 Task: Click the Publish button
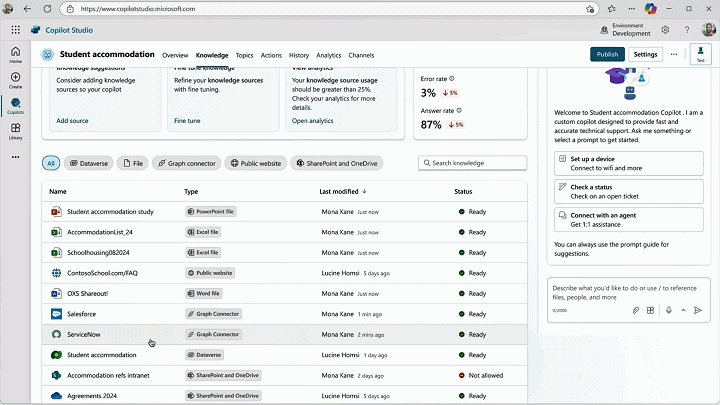click(x=607, y=55)
